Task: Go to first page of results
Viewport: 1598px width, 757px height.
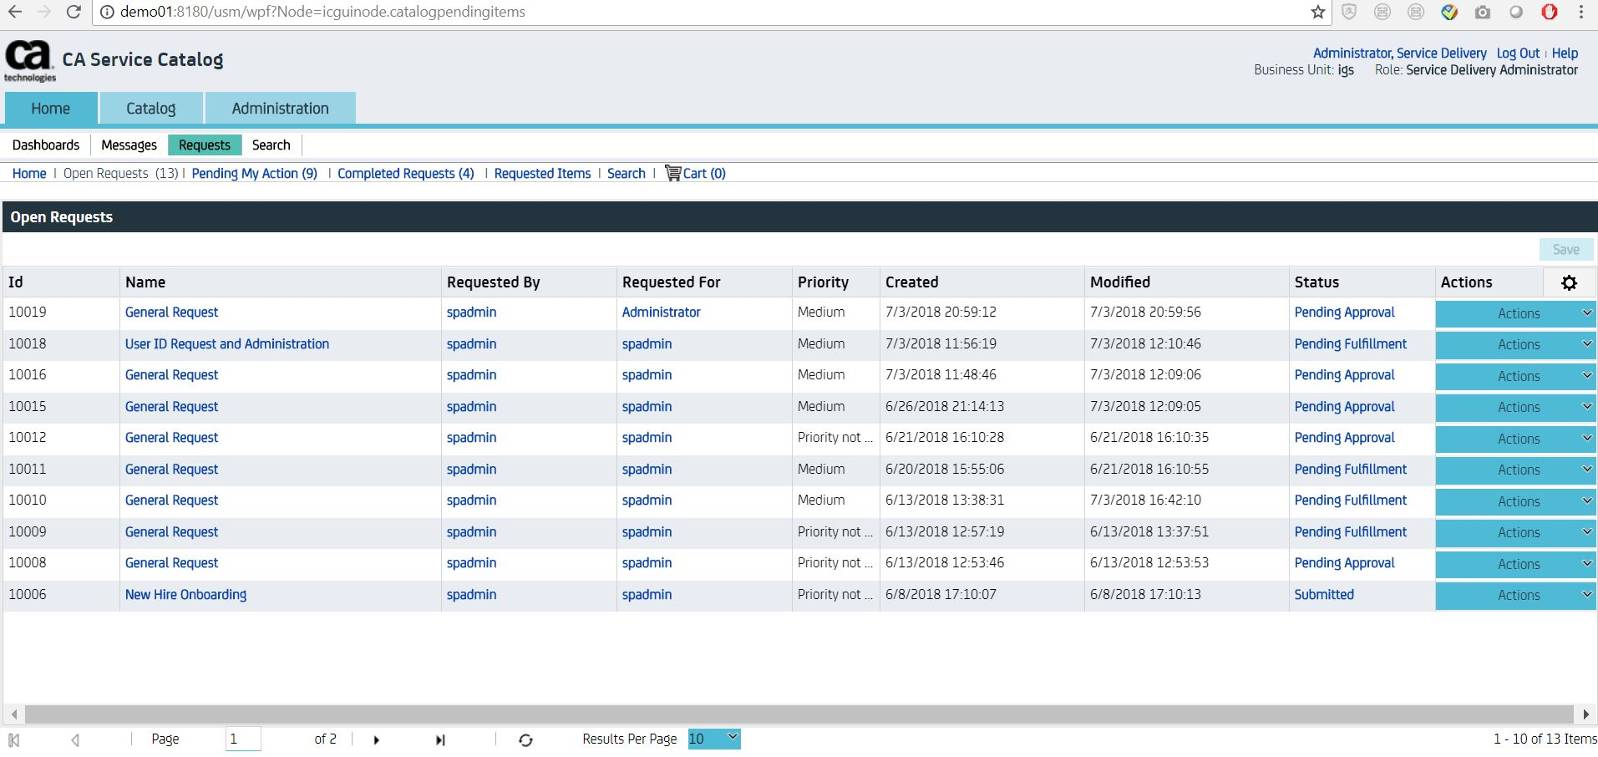Action: point(14,740)
